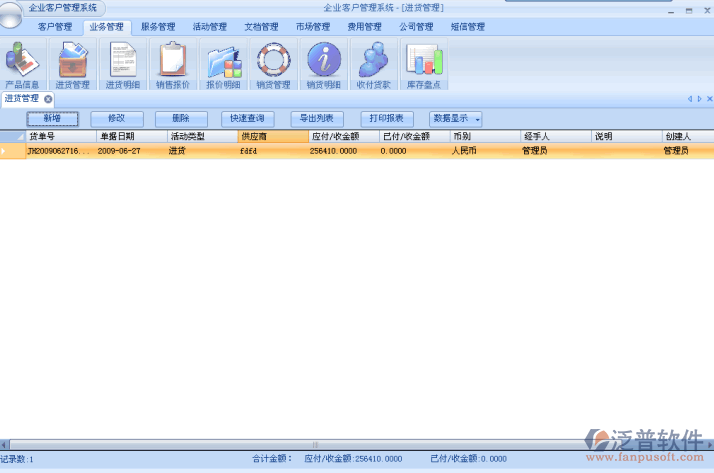Image resolution: width=714 pixels, height=473 pixels.
Task: Select the JH2009062716... order number cell
Action: 61,151
